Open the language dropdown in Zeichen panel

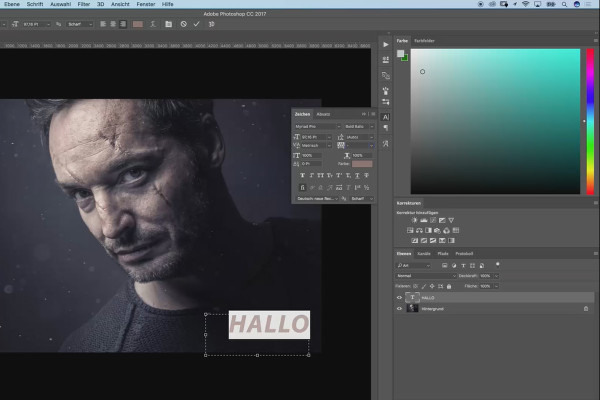pyautogui.click(x=317, y=199)
